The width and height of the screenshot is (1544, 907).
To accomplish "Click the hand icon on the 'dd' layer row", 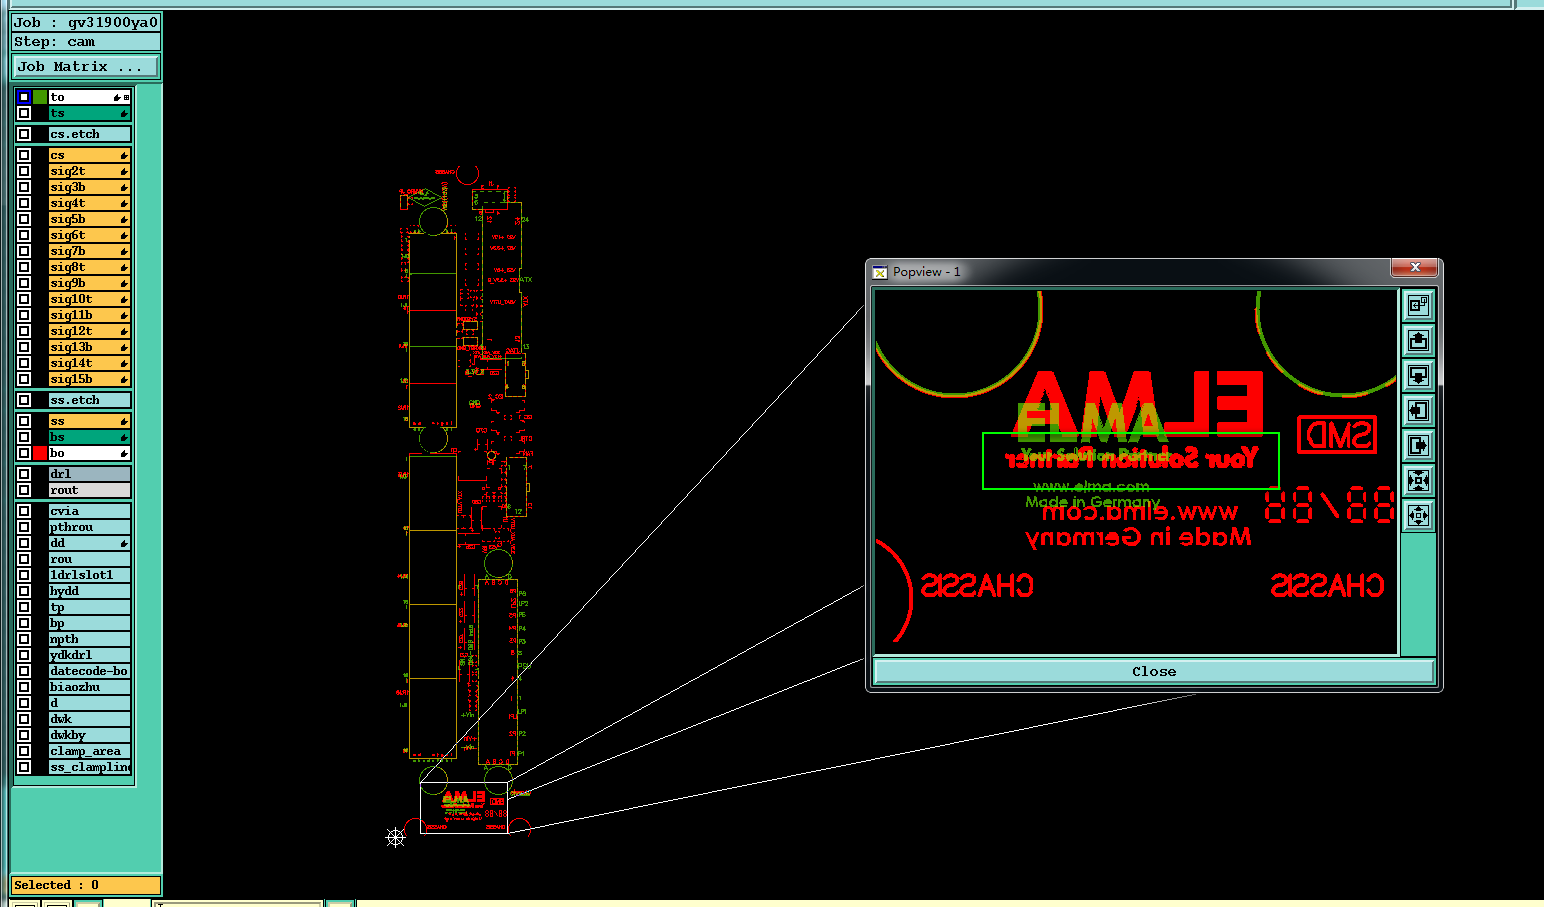I will click(x=124, y=543).
